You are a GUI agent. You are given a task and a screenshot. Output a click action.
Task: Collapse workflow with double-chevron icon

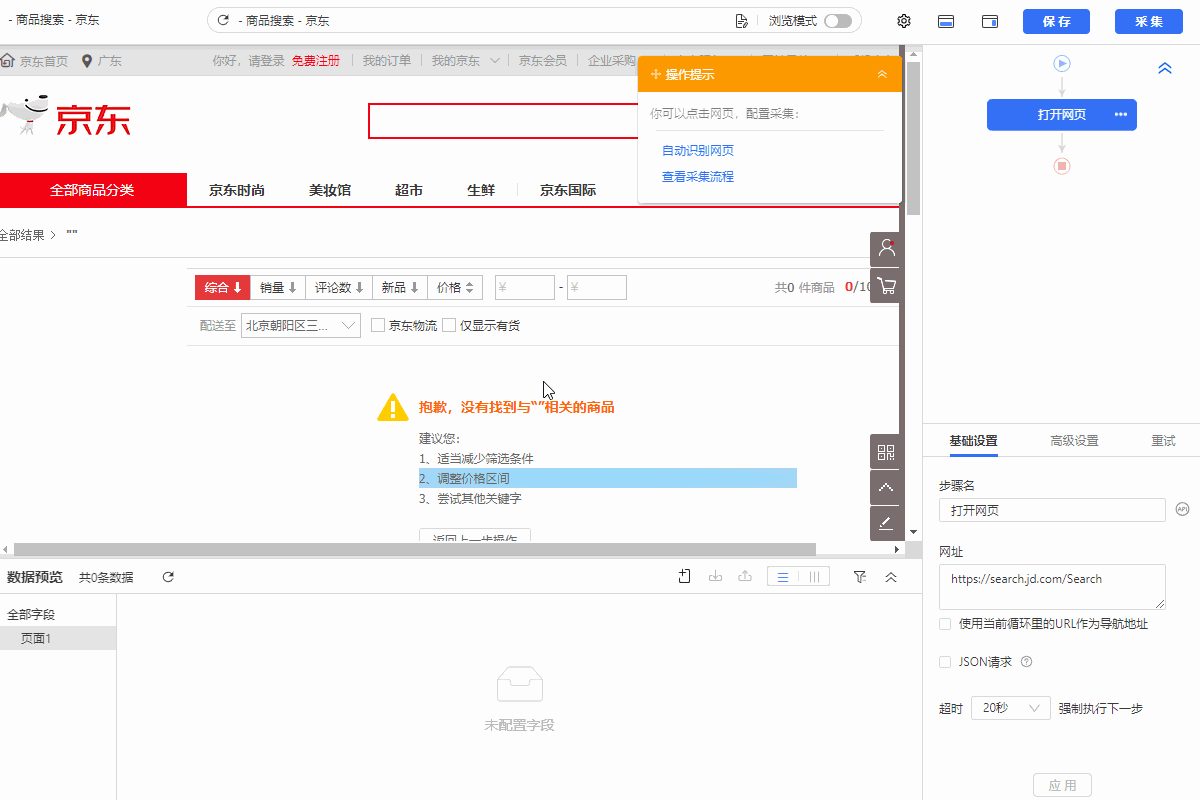(x=1165, y=68)
